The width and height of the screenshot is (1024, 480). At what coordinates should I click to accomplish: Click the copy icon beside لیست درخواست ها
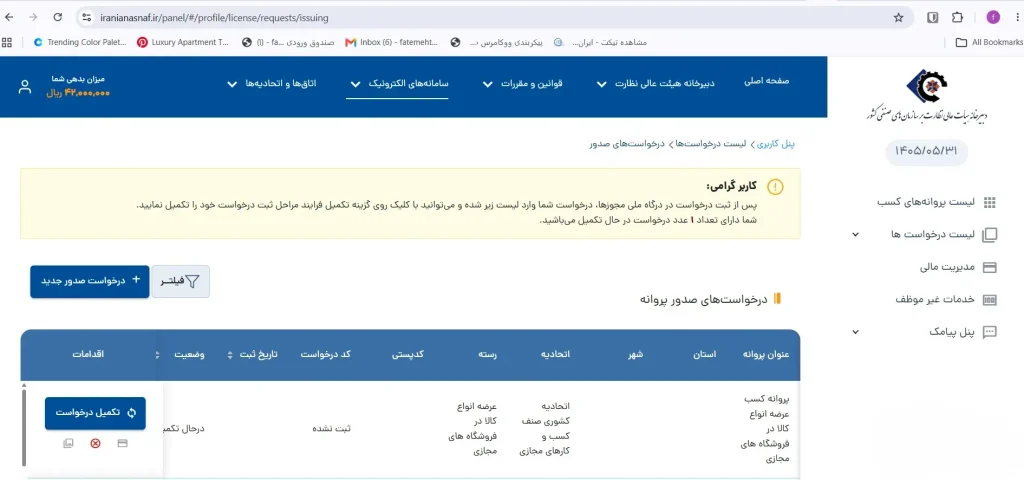[x=989, y=235]
